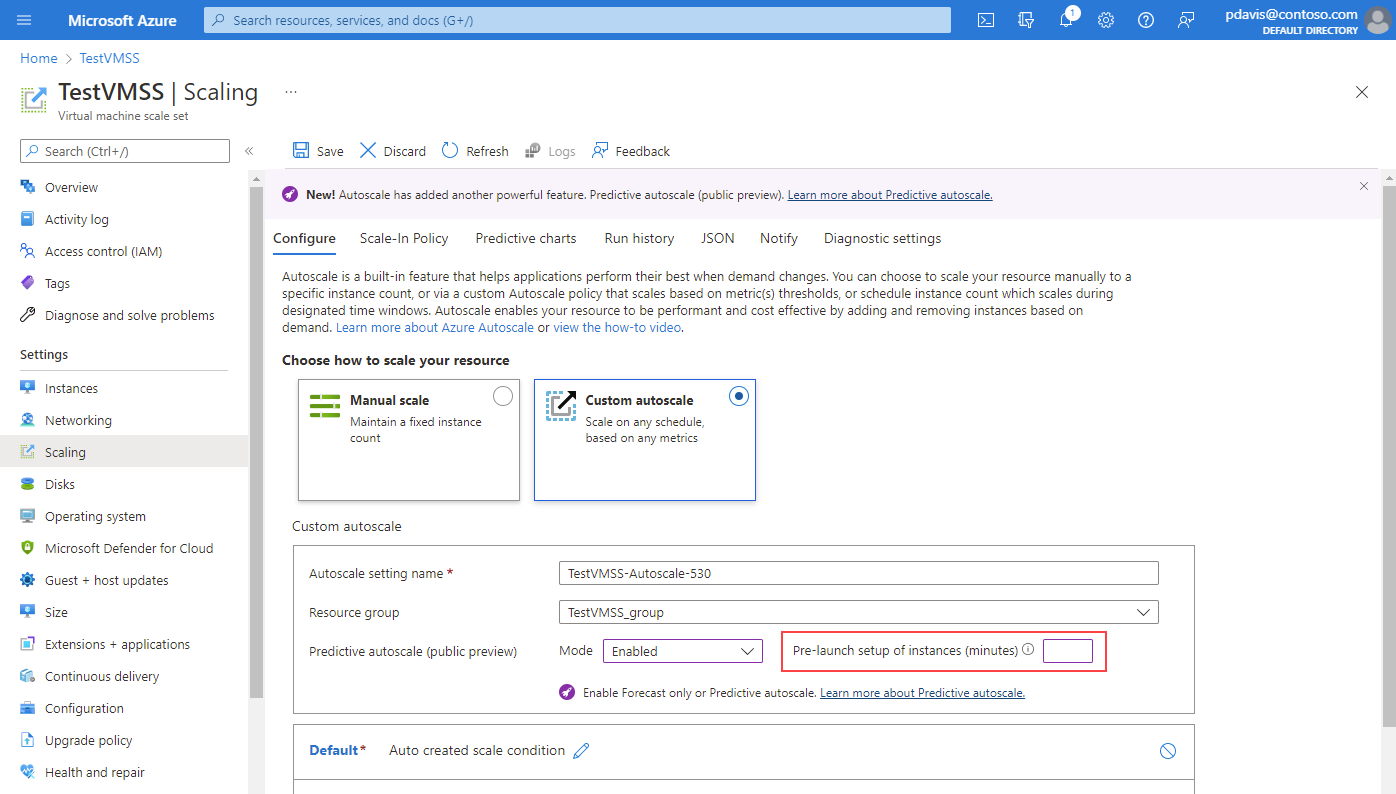Open the Directory + subscription filter icon
The width and height of the screenshot is (1396, 794).
(x=1025, y=20)
